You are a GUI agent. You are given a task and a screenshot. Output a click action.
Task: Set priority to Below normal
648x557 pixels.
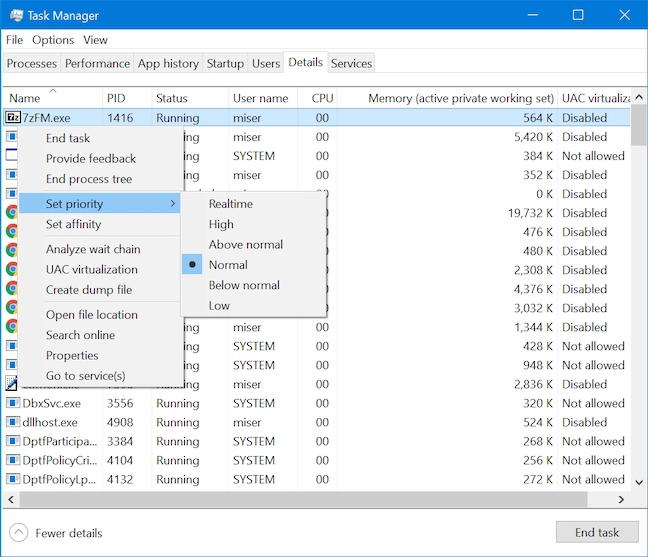click(244, 285)
